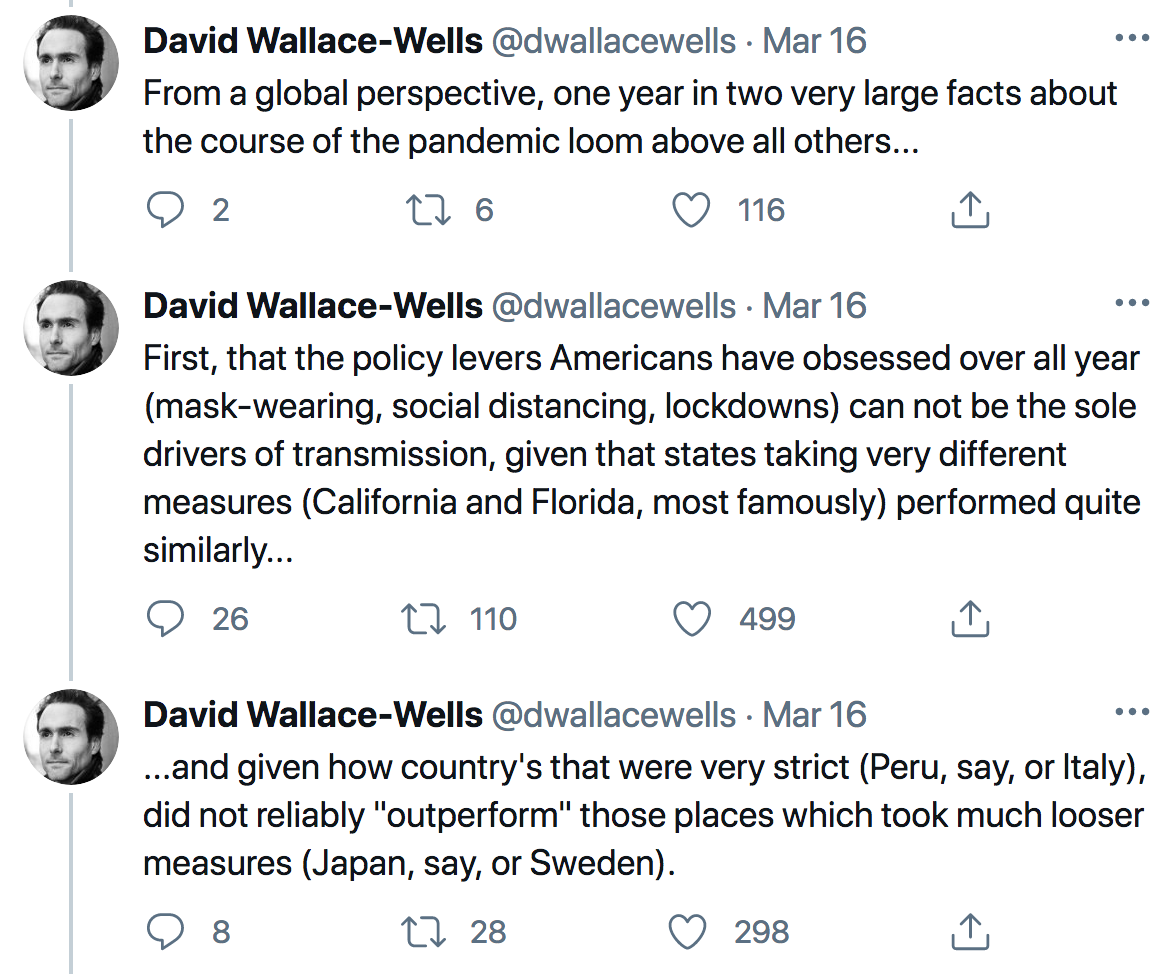Open author name link on first tweet
Screen dimensions: 1176x974
point(313,41)
